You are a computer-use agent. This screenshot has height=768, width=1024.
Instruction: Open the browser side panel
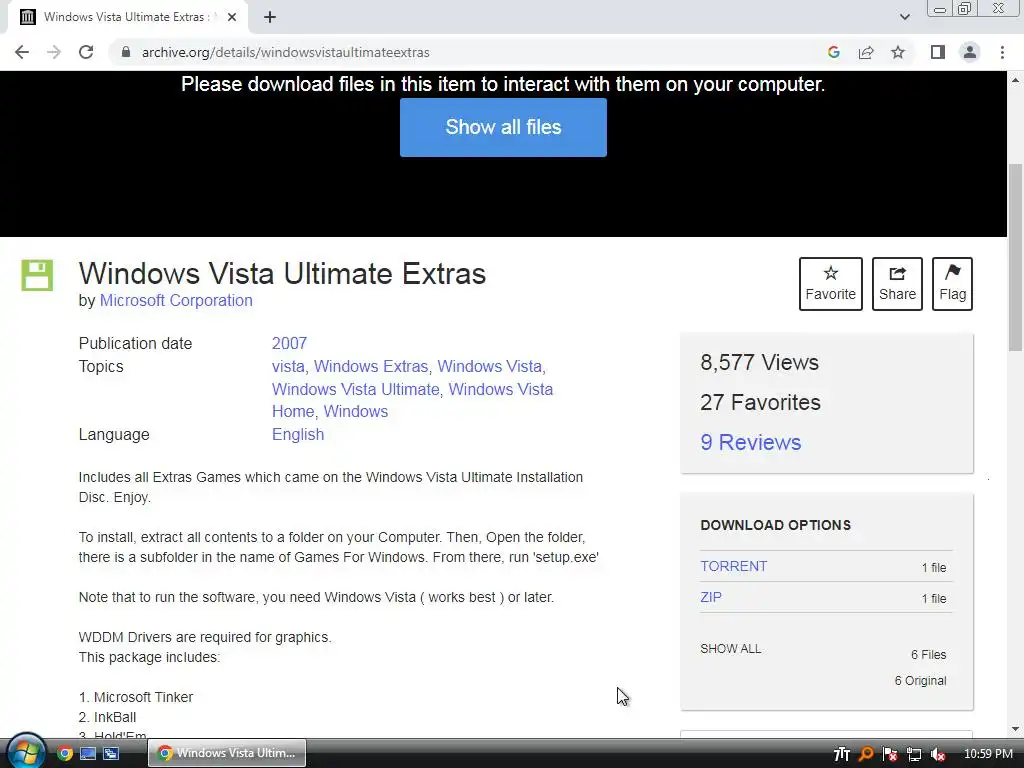[938, 52]
